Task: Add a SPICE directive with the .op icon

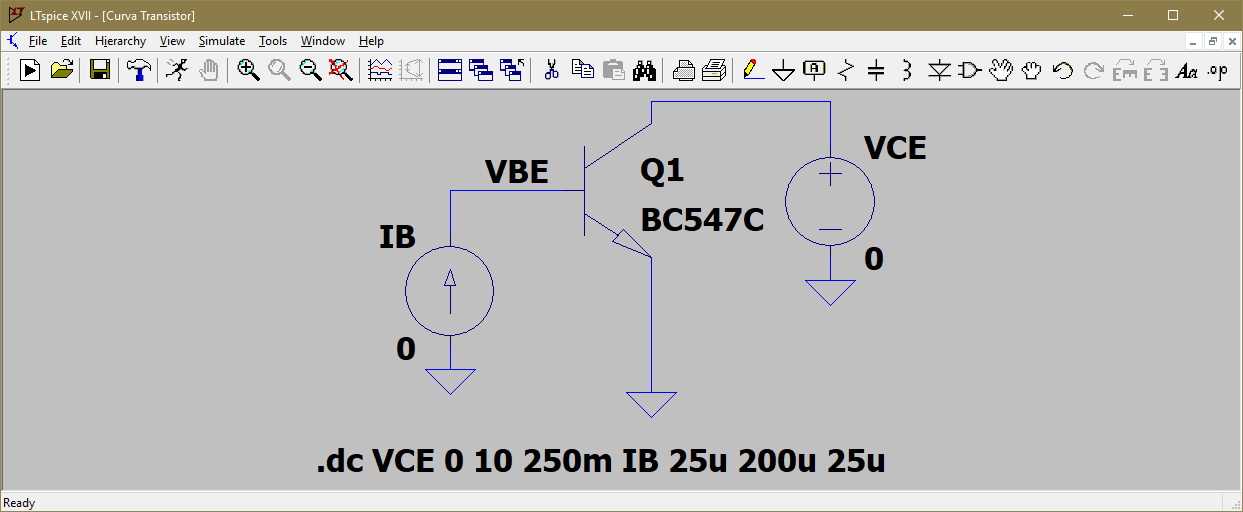Action: [x=1217, y=70]
